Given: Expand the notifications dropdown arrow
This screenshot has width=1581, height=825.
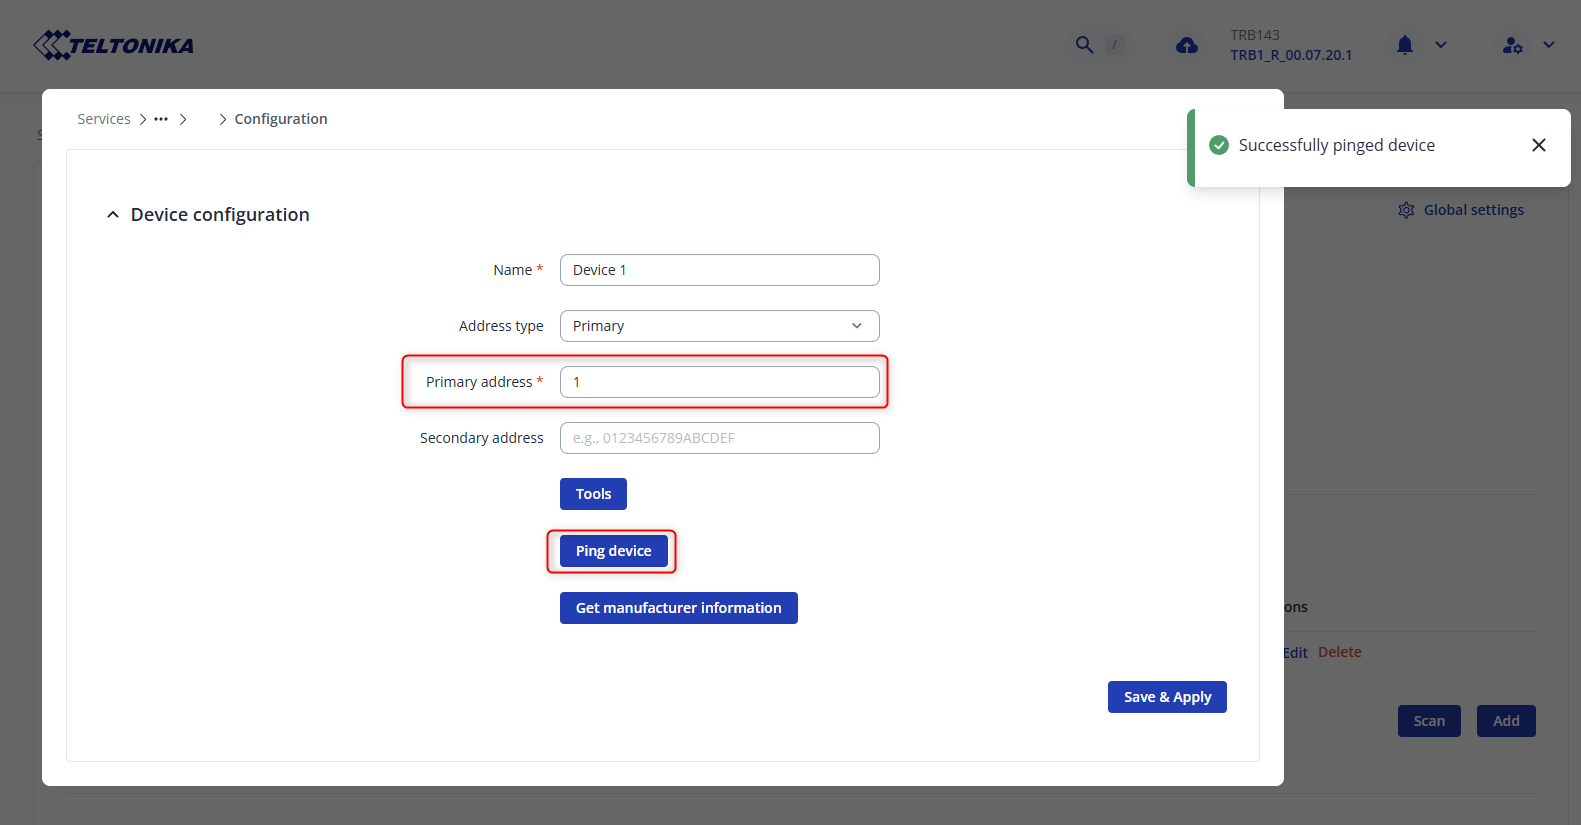Looking at the screenshot, I should [1441, 45].
